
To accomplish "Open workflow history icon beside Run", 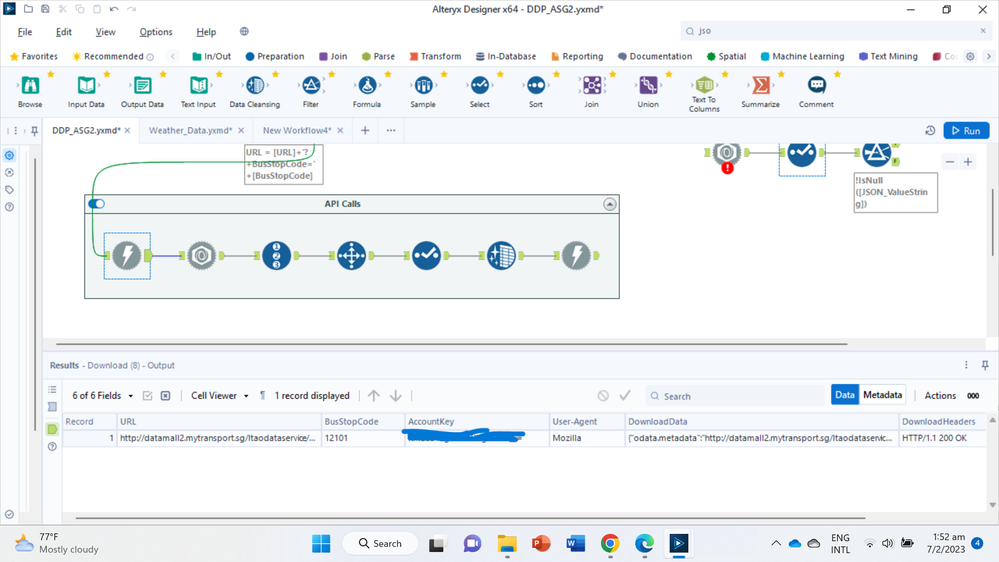I will 930,131.
